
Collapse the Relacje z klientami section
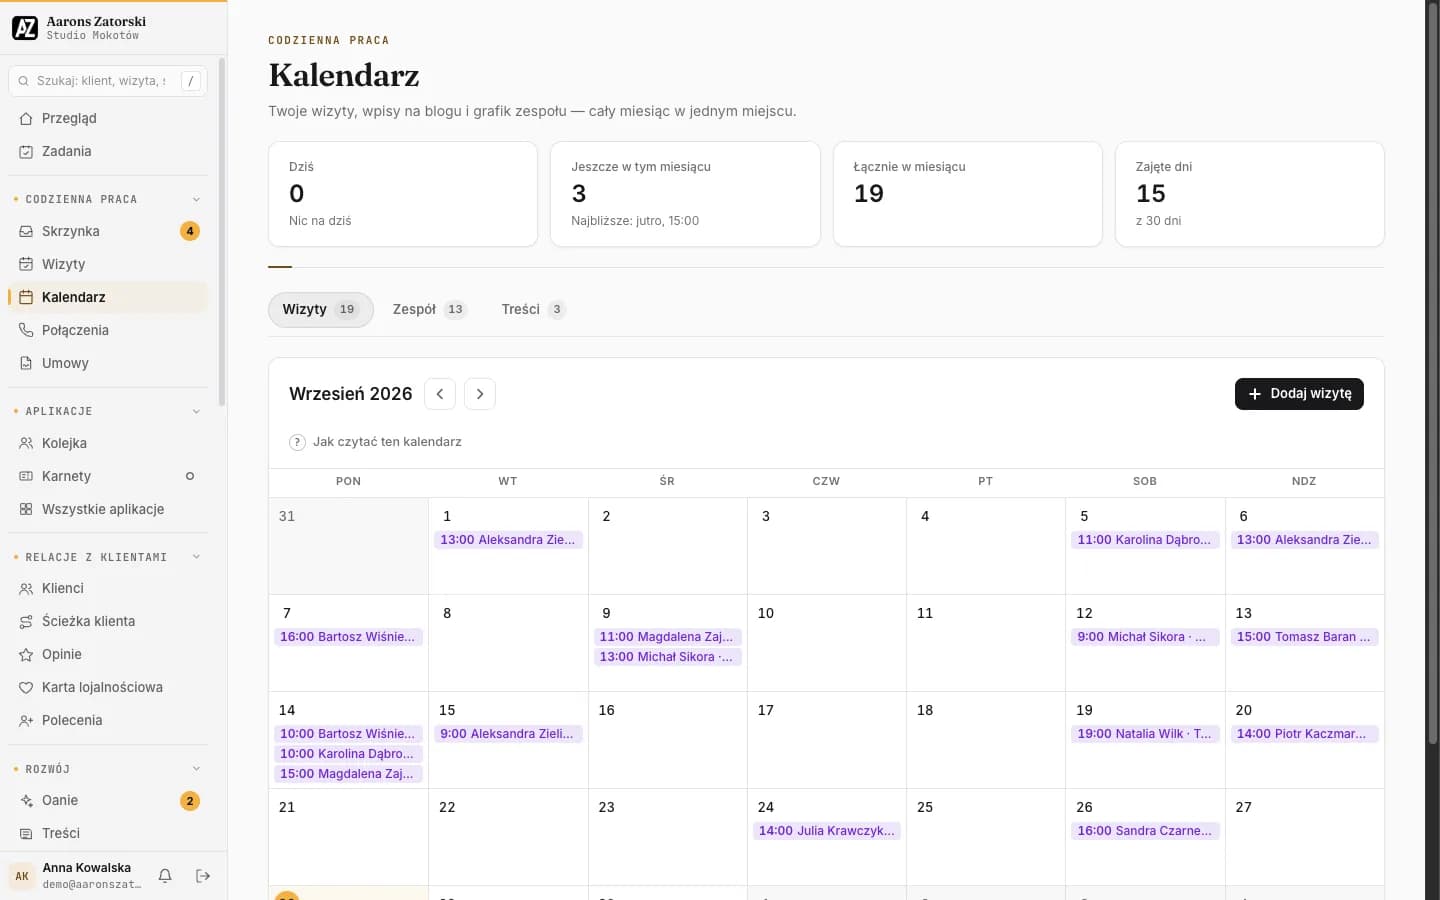click(196, 557)
